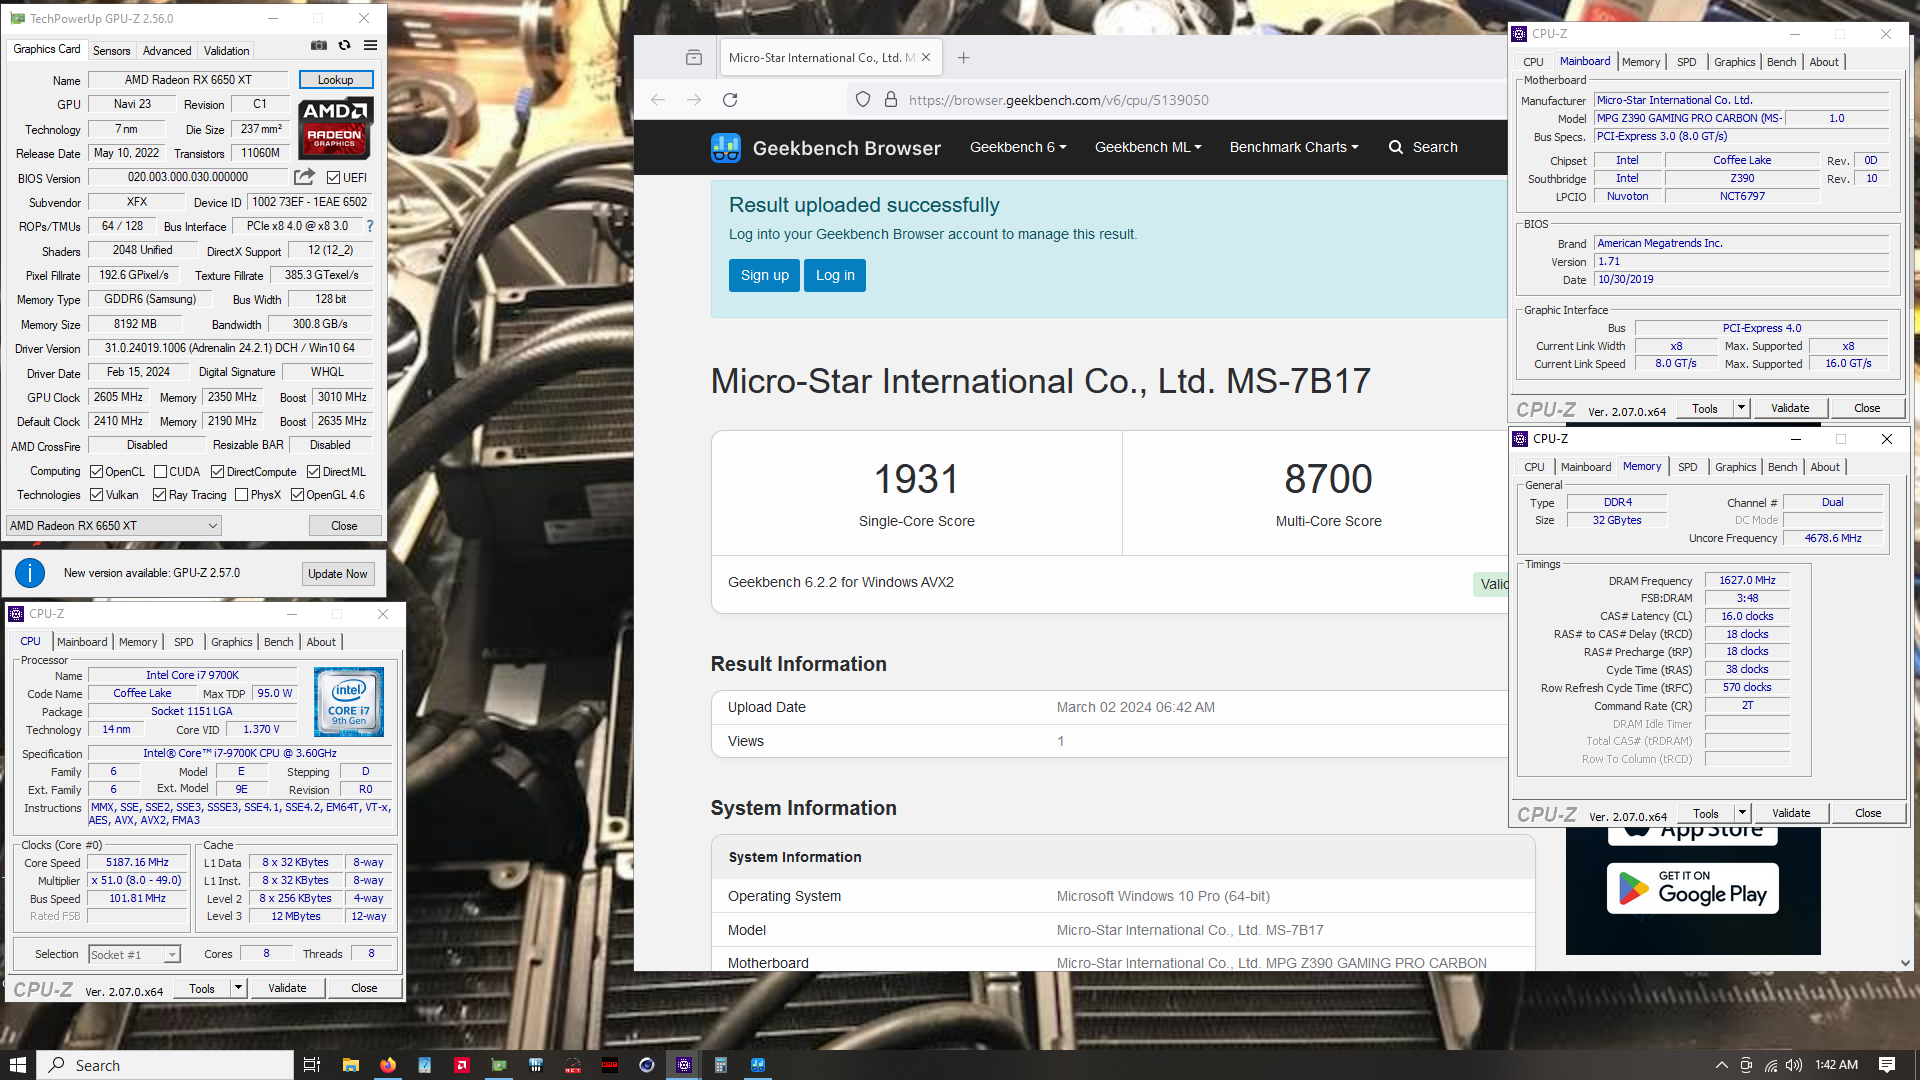Expand Tools dropdown arrow in CPU-Z Memory window
This screenshot has height=1080, width=1920.
tap(1742, 813)
